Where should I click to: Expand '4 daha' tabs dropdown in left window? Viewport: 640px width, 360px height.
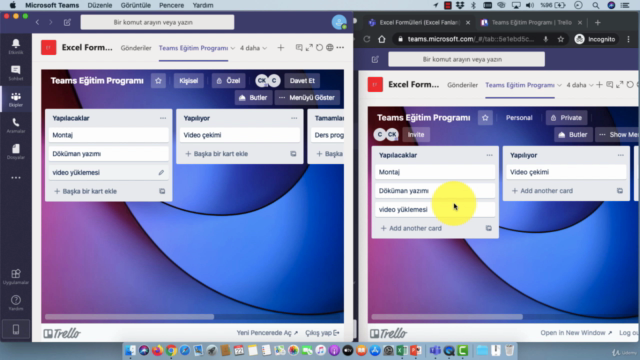pos(264,48)
